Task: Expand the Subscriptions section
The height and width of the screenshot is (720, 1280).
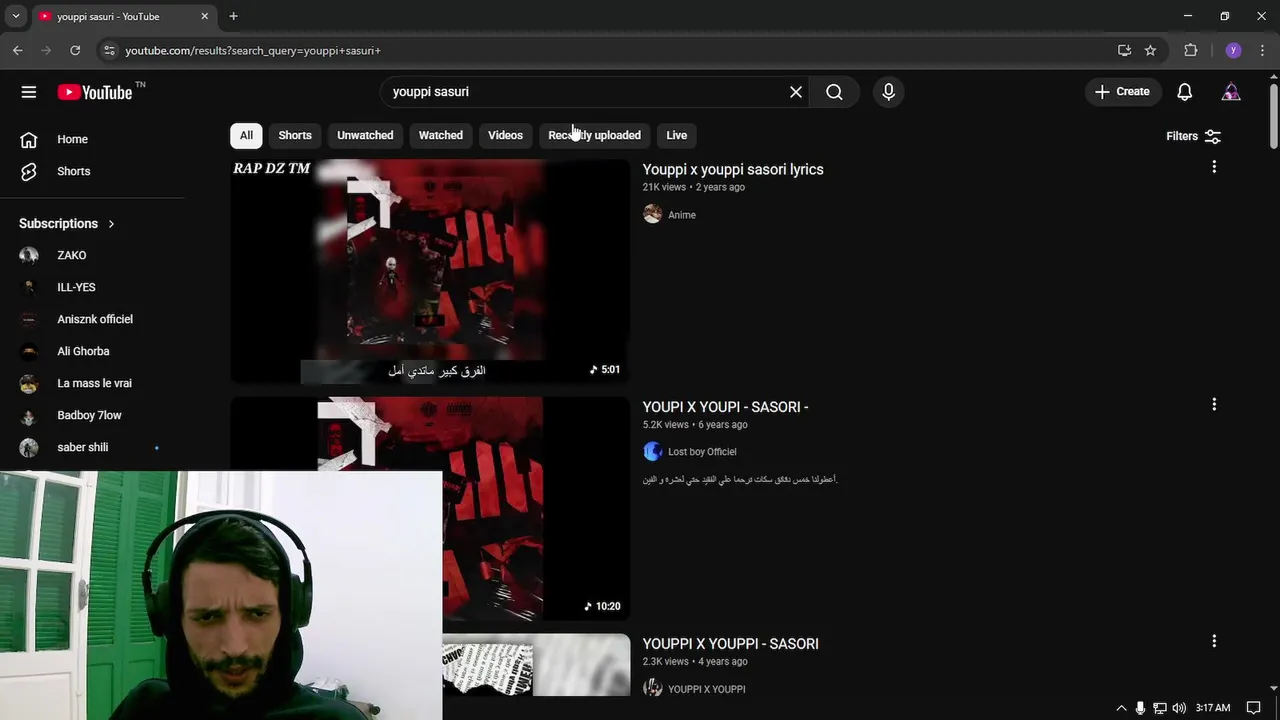Action: (x=67, y=223)
